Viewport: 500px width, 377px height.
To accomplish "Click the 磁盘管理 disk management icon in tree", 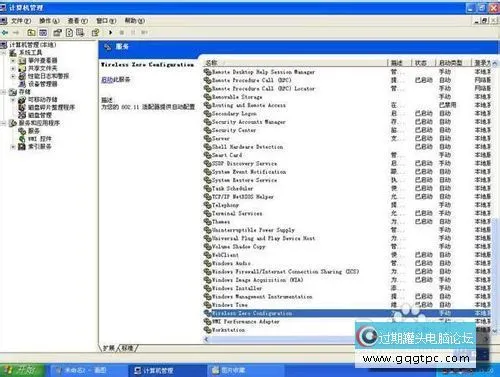I will [x=22, y=115].
